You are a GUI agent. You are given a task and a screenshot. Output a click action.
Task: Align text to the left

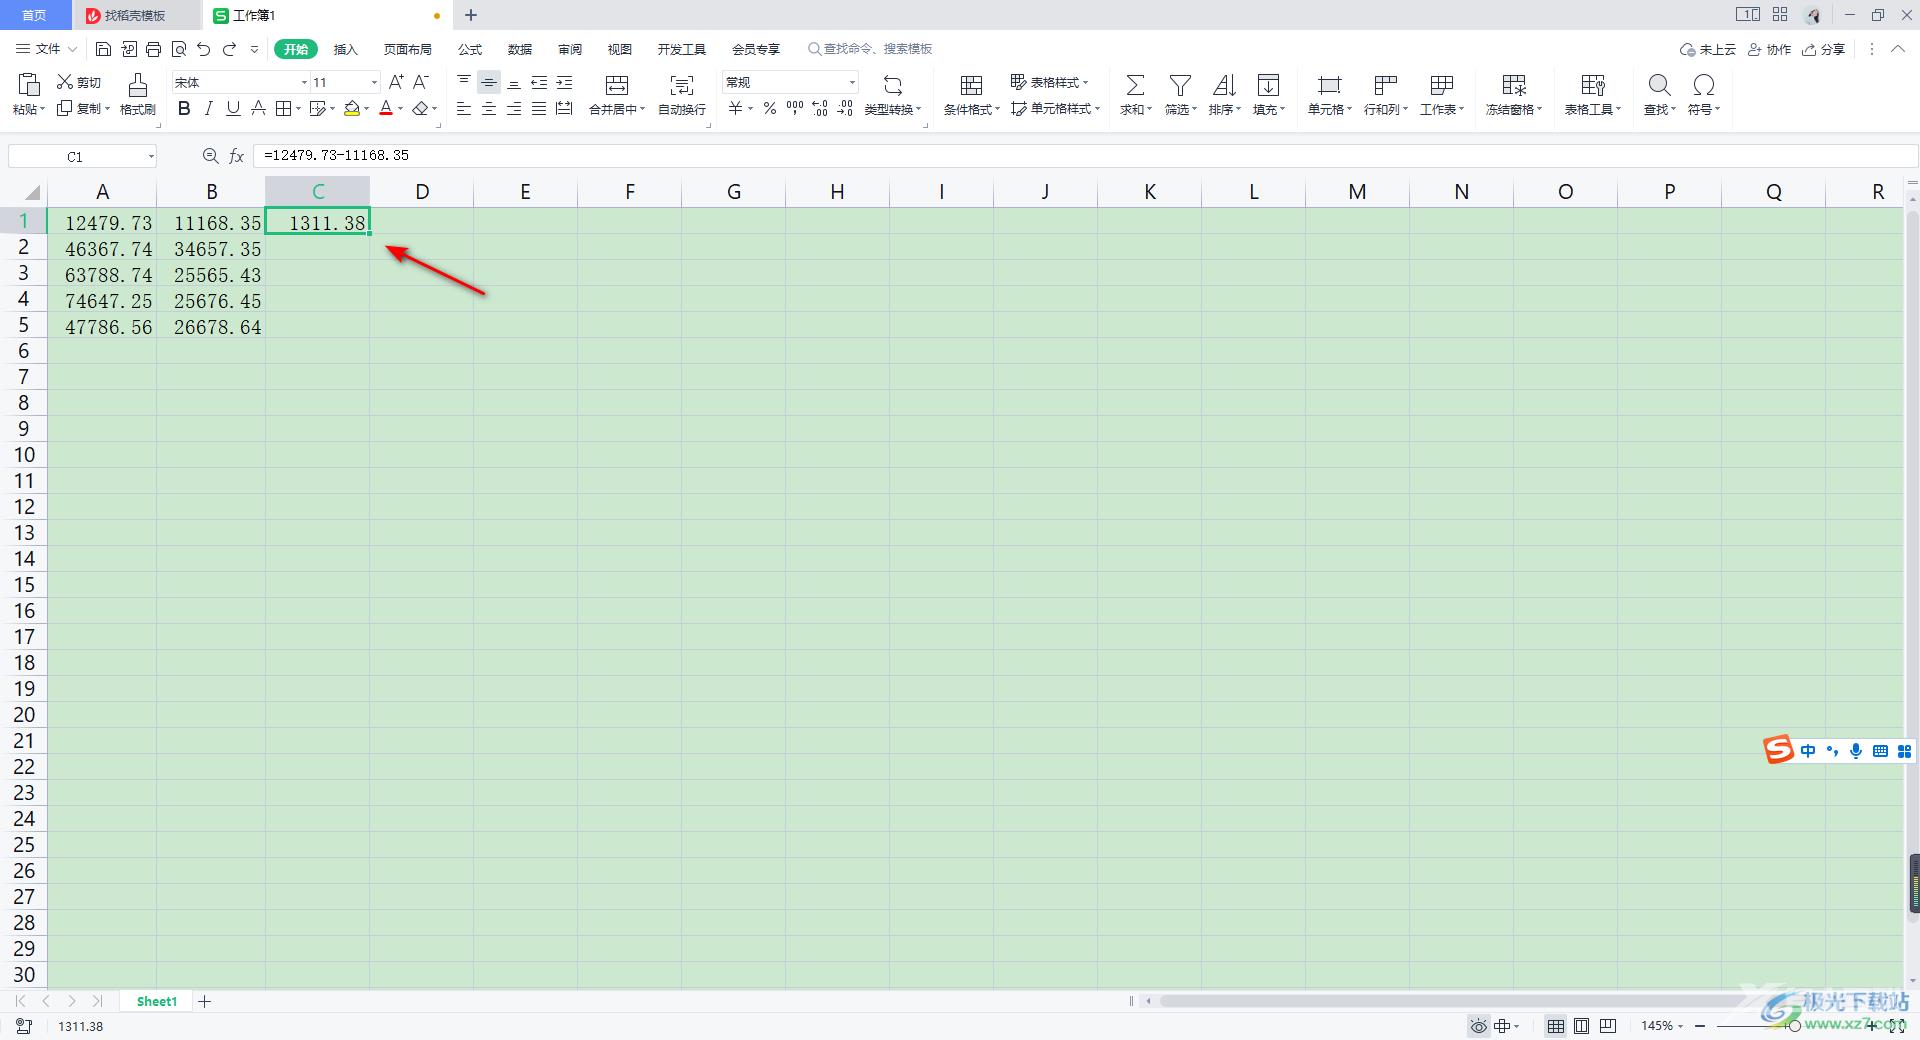pyautogui.click(x=464, y=108)
